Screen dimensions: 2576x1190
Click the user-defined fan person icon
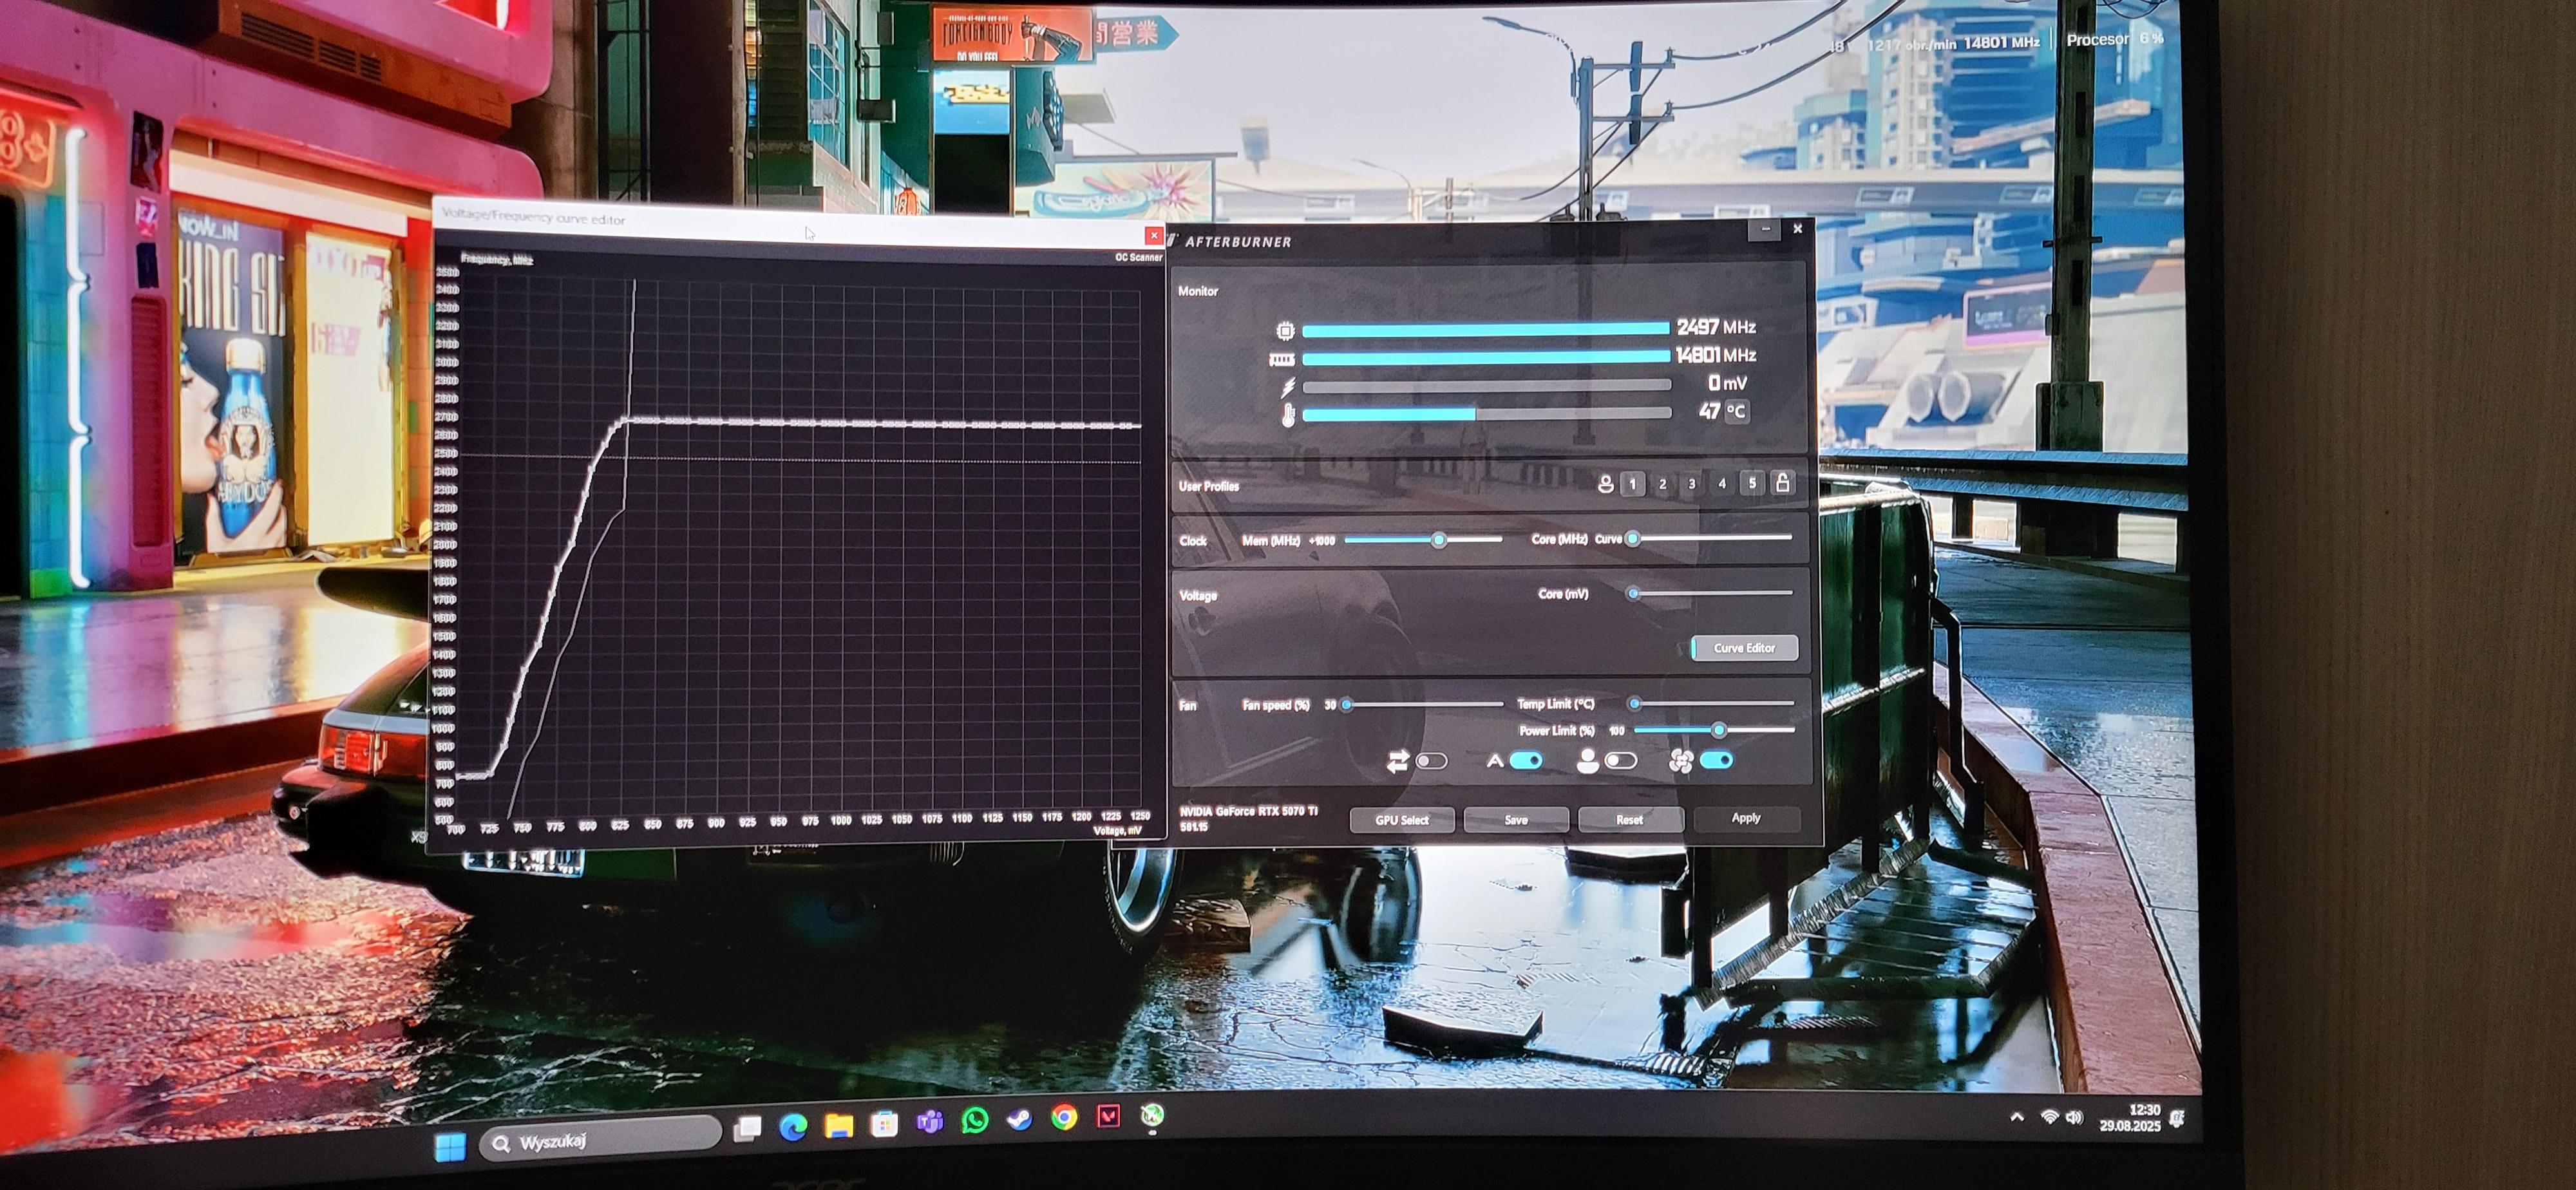tap(1587, 761)
